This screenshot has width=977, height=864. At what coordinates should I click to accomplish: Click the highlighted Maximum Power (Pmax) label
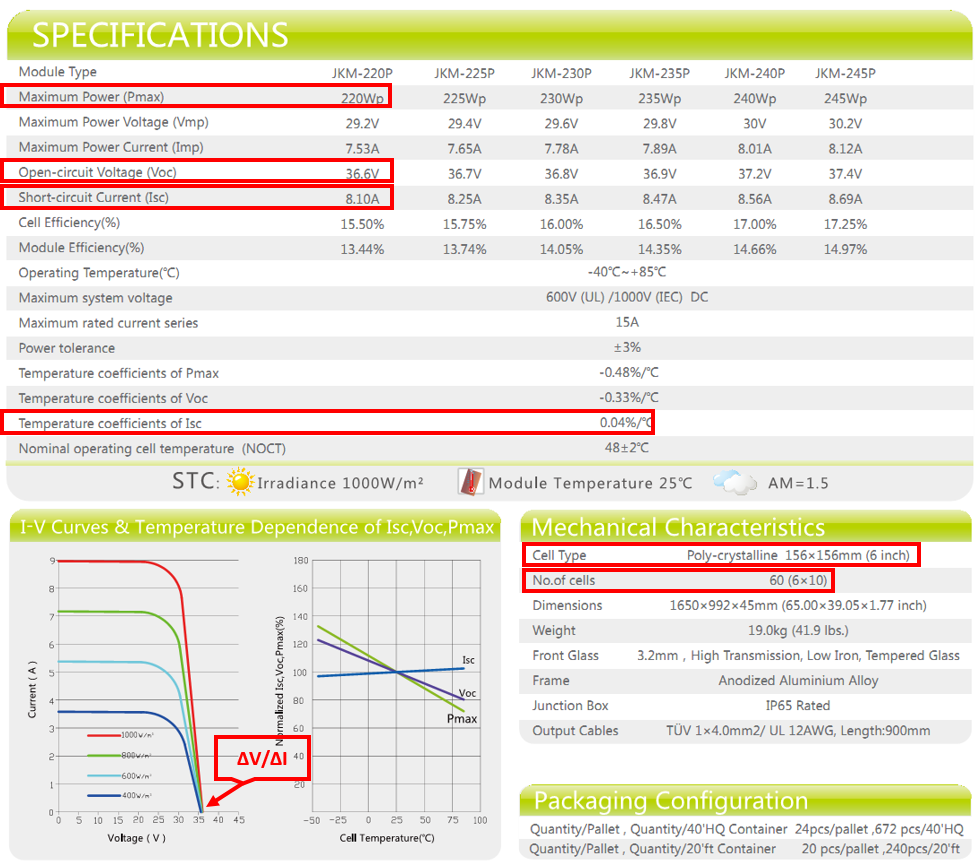tap(91, 97)
